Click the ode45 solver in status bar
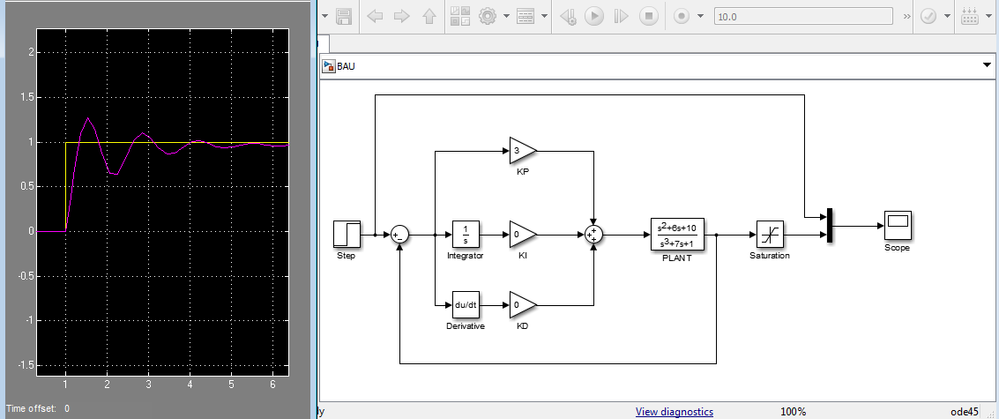999x419 pixels. 964,412
